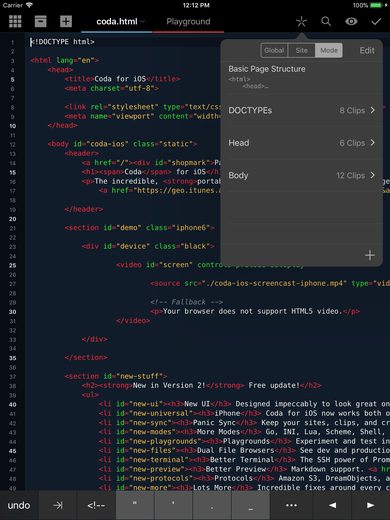Select the Site clips segment

coord(301,50)
